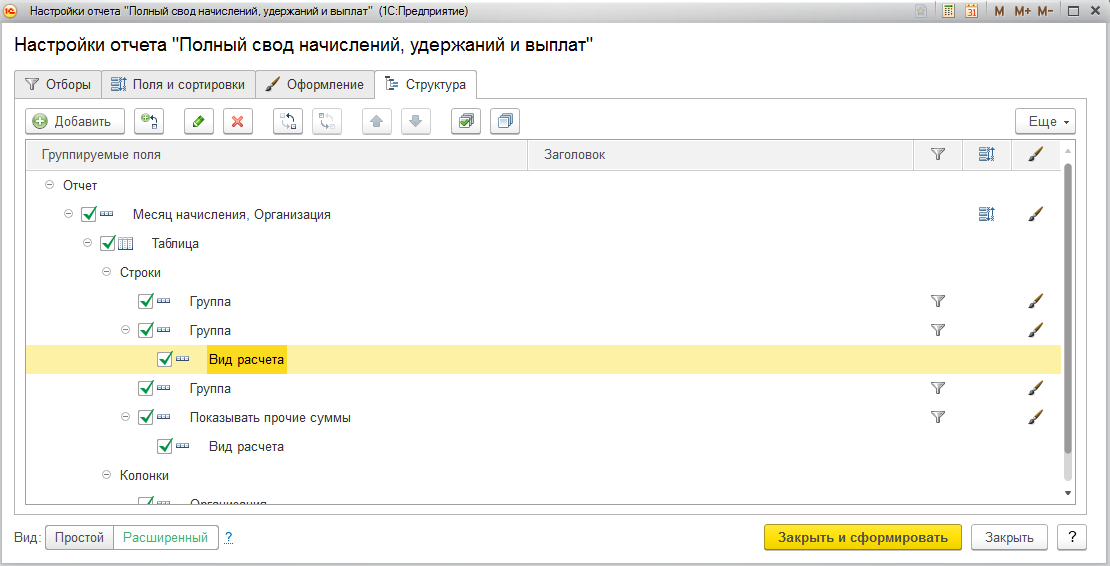Collapse the Отчет root node

[50, 185]
